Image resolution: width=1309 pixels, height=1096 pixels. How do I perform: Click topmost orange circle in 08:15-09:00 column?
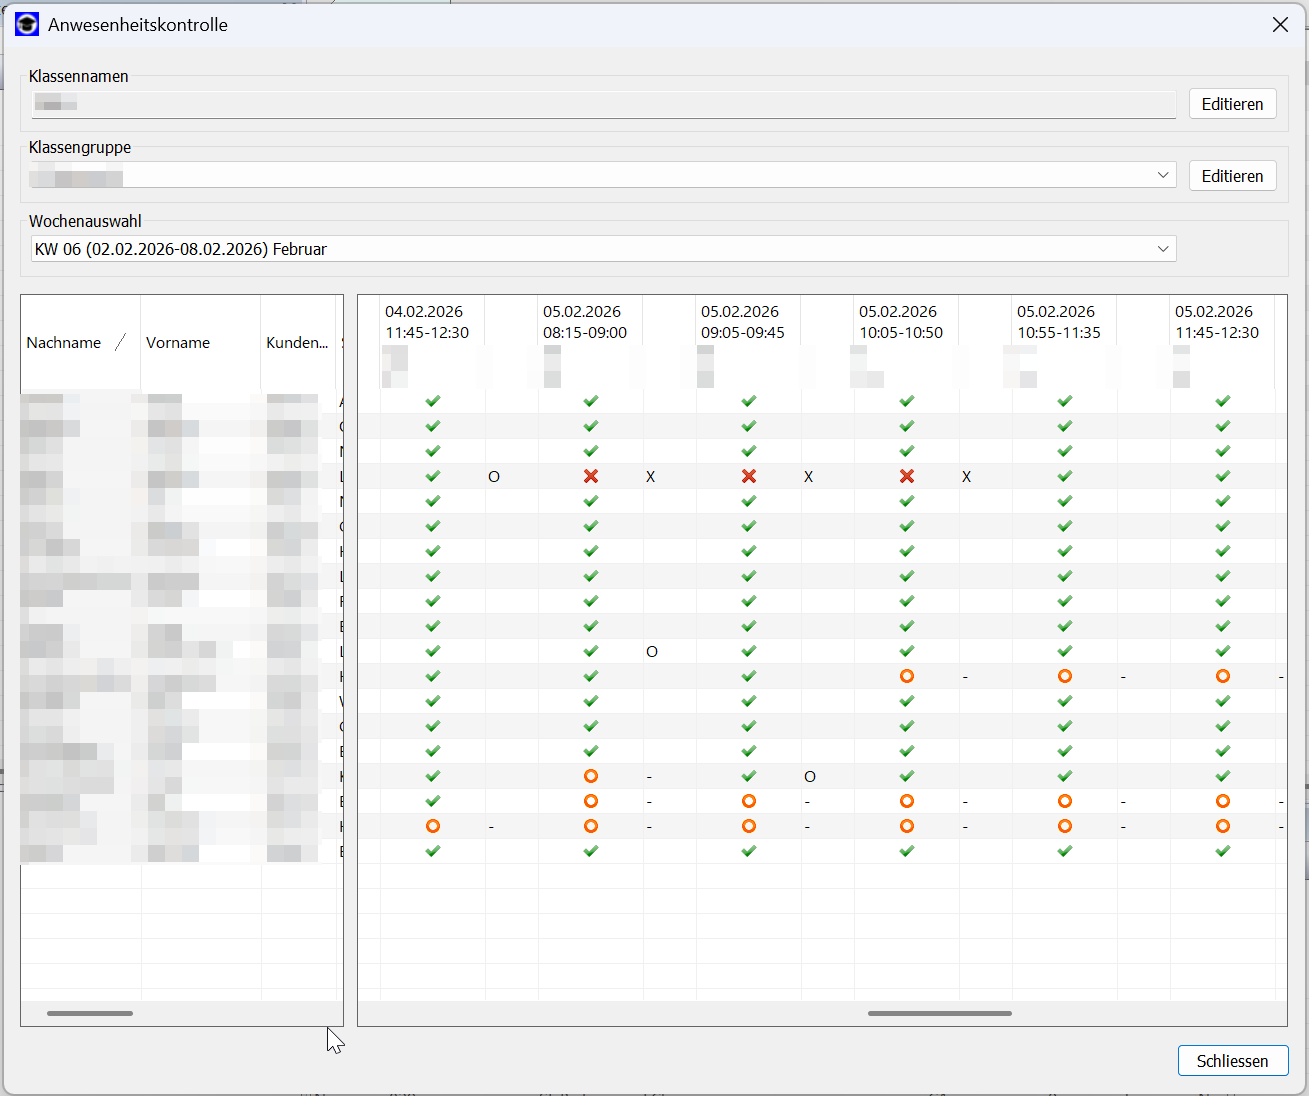[x=591, y=776]
